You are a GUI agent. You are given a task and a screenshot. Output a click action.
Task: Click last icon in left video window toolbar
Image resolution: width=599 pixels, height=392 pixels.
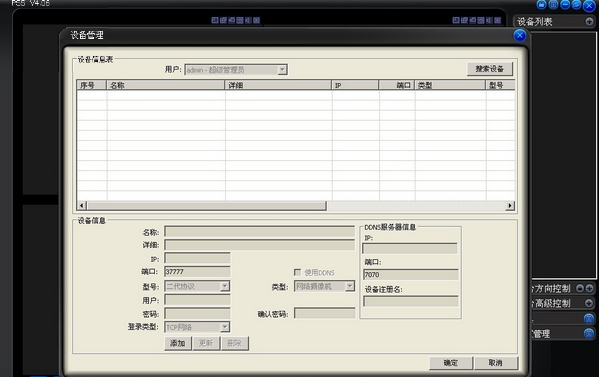257,20
